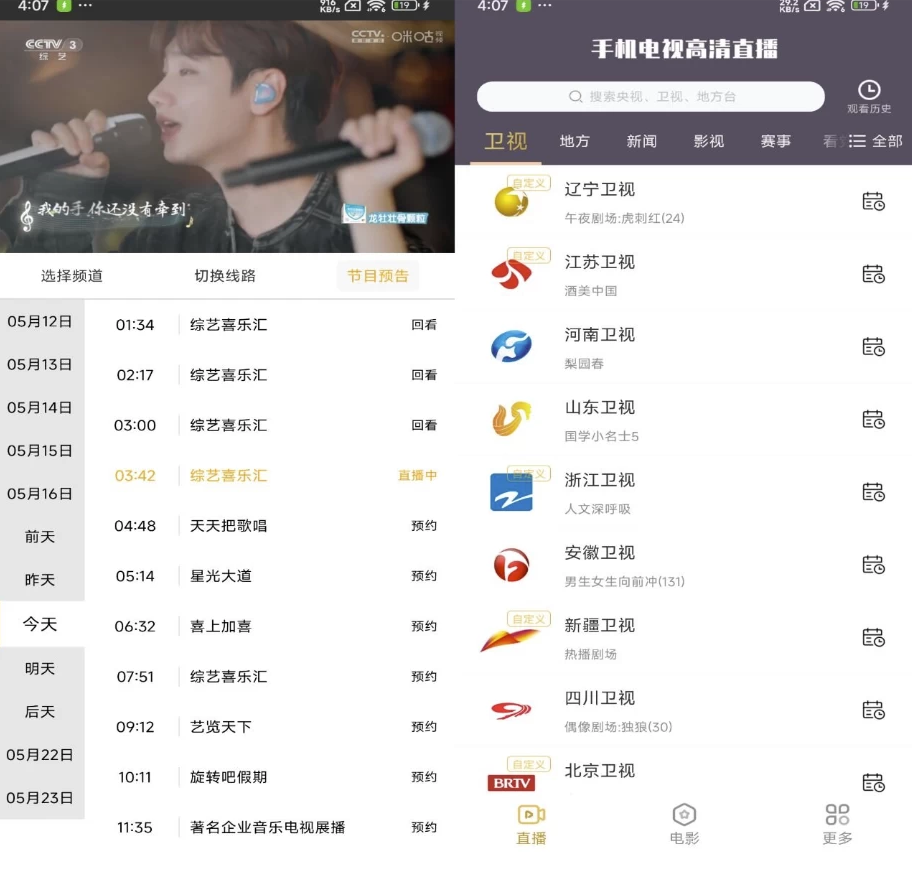Screen dimensions: 912x870
Task: Open the schedule icon for 四川卫视
Action: tap(873, 710)
